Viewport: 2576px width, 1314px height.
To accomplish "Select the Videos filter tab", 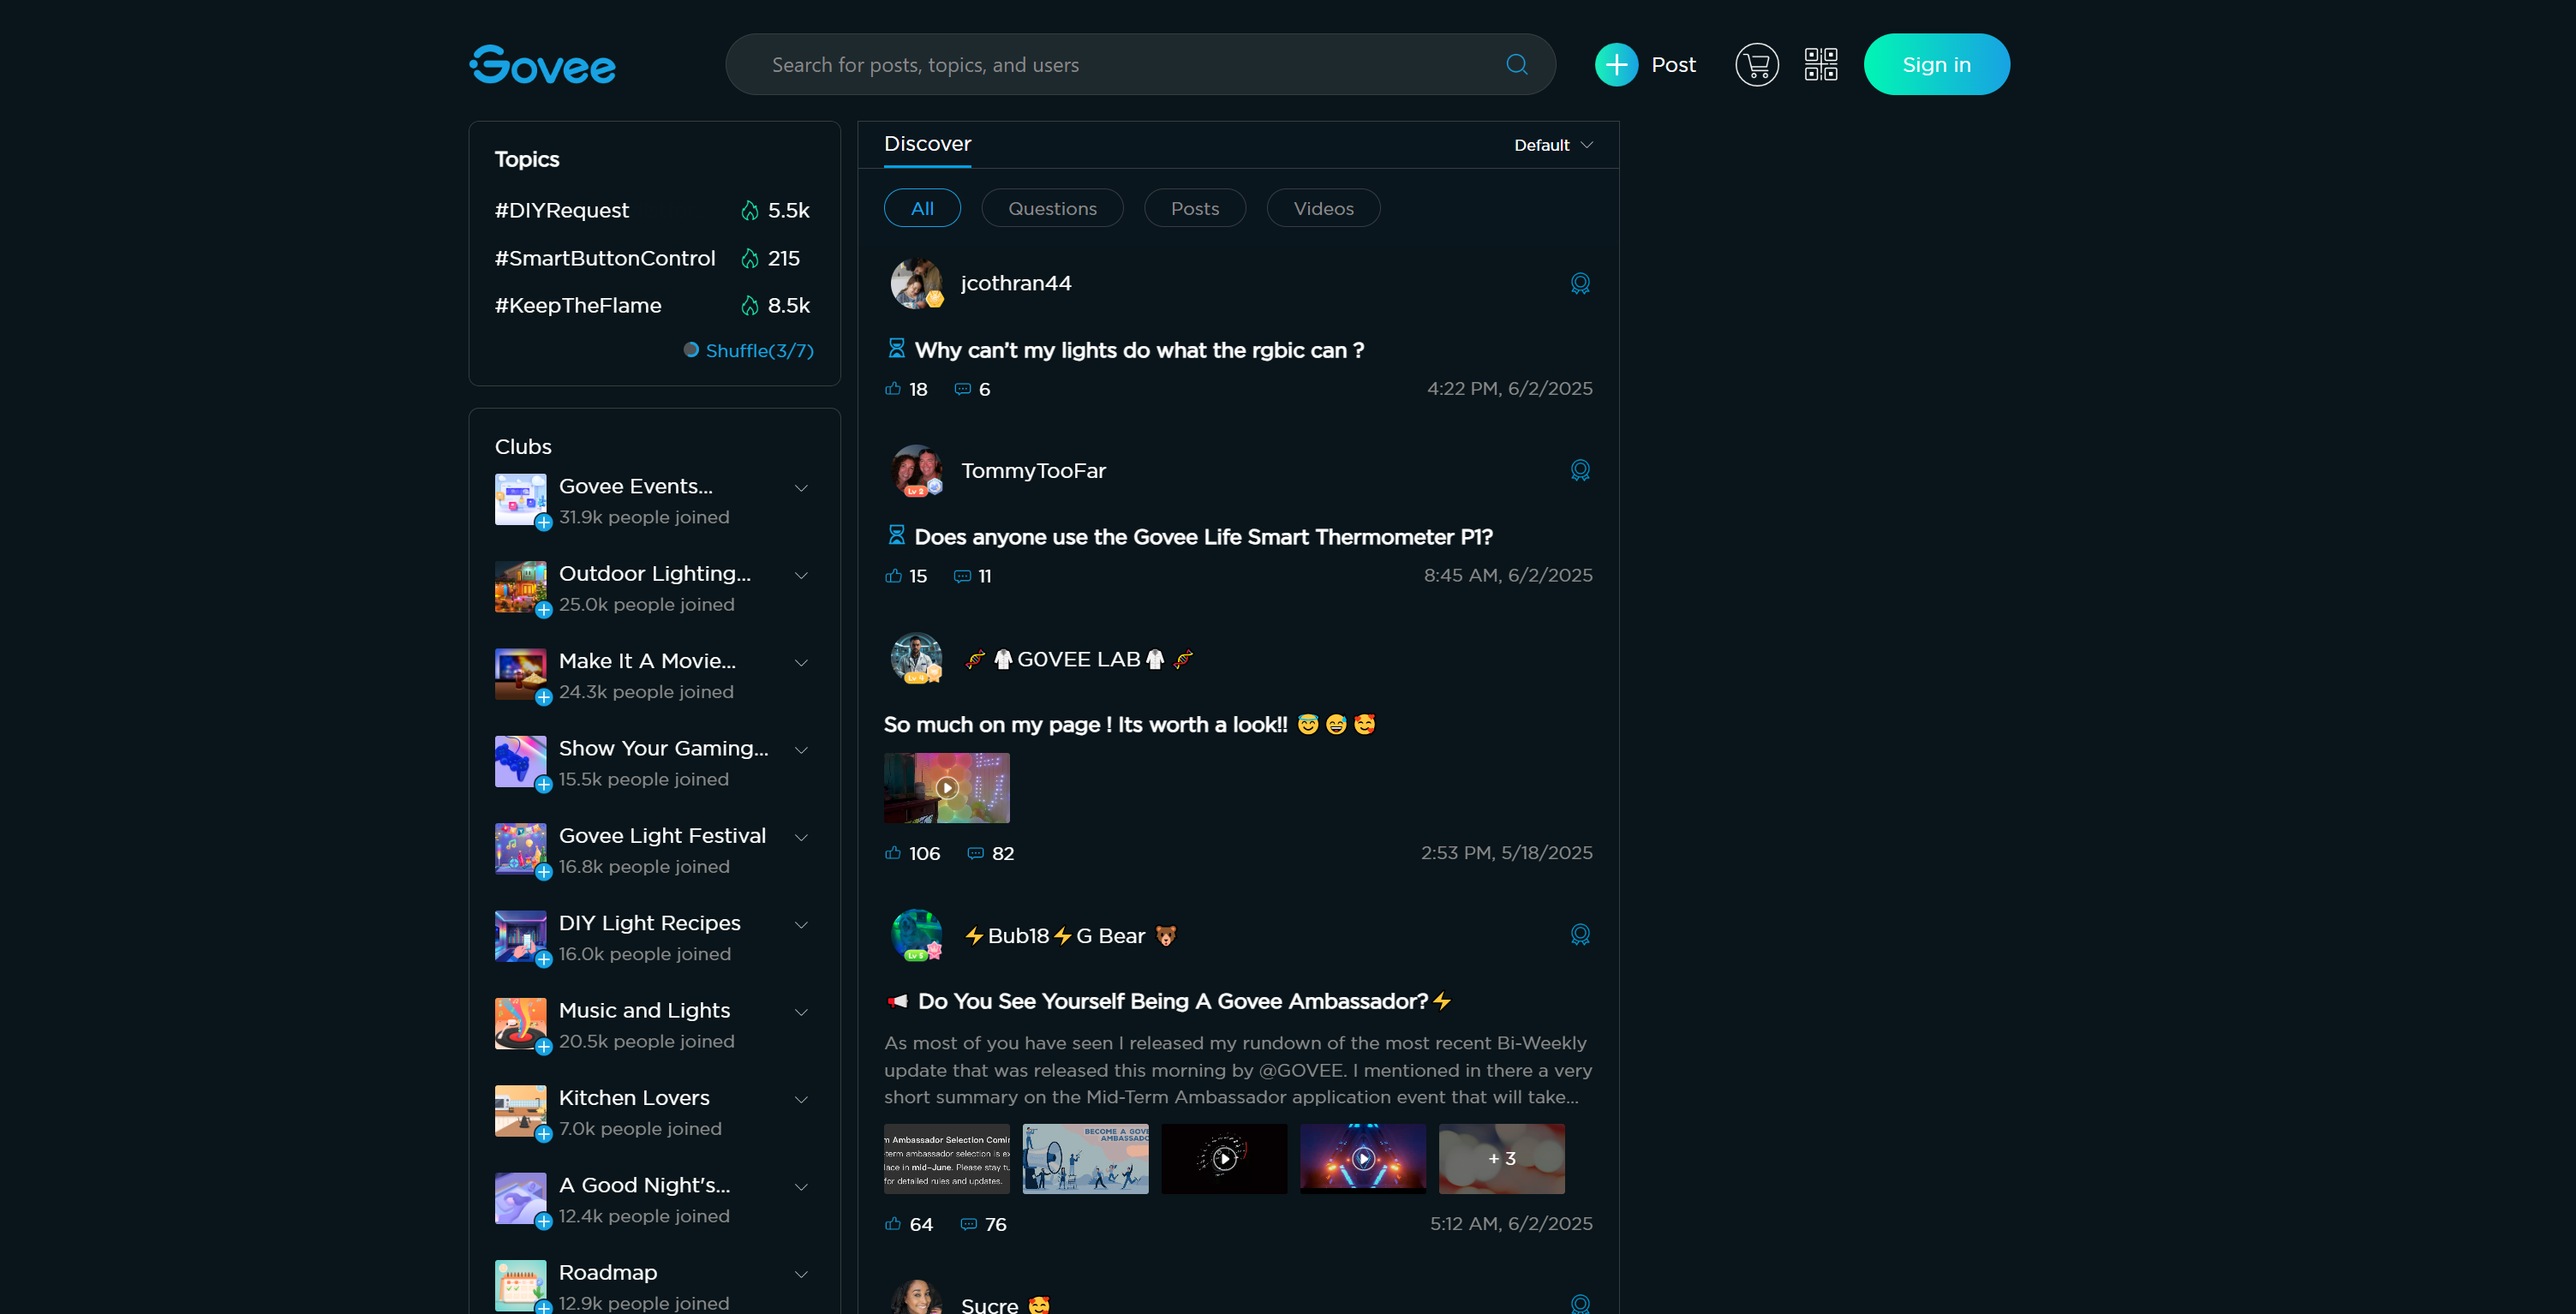I will click(1323, 208).
